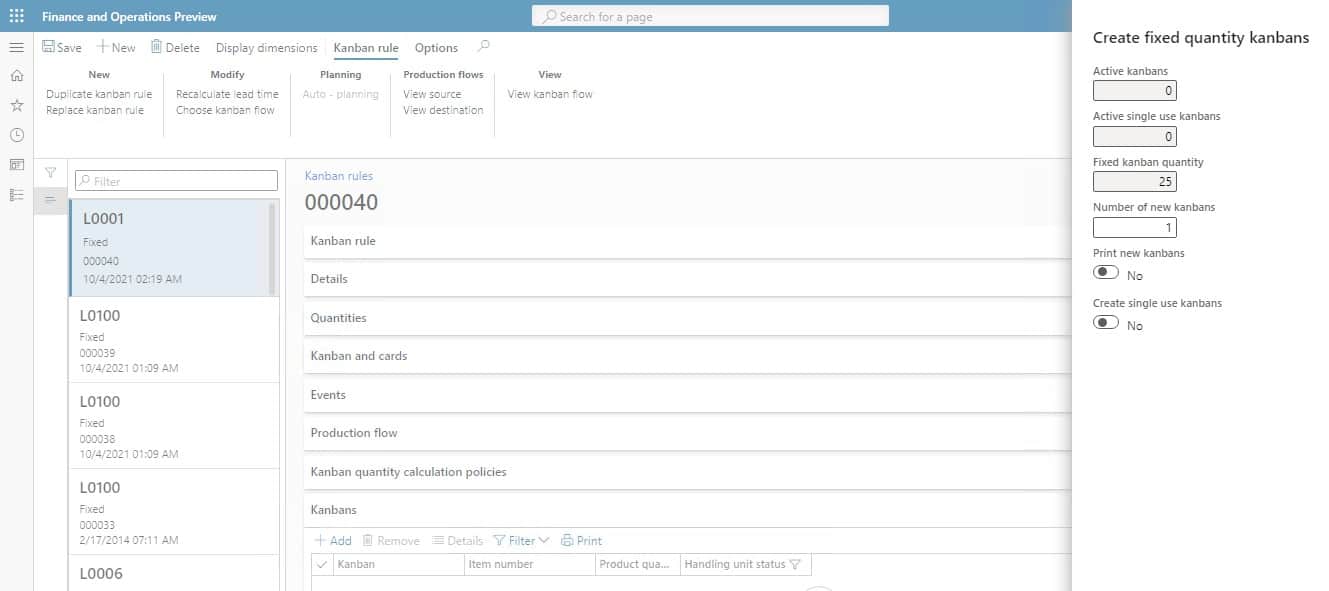Toggle the list pane collapse icon
The image size is (1329, 591).
click(50, 200)
